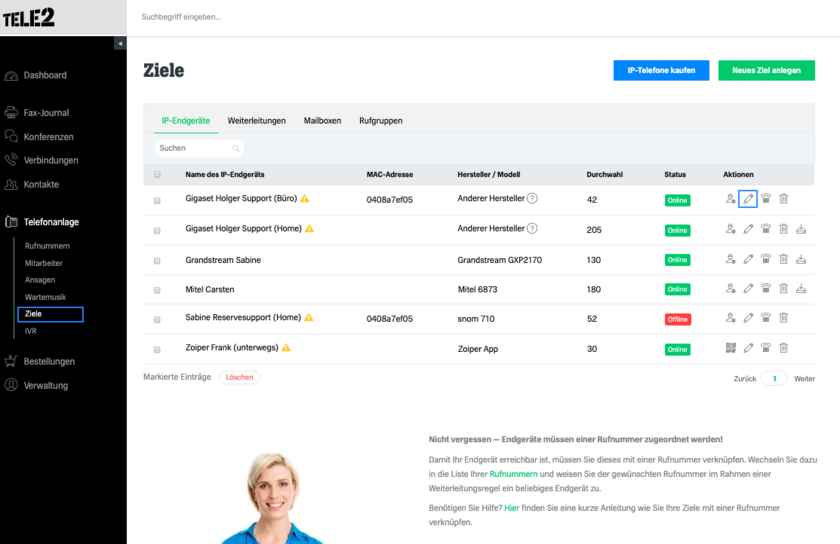
Task: Click pencil icon in Zoiper Frank (unterwegs) row
Action: pos(748,348)
